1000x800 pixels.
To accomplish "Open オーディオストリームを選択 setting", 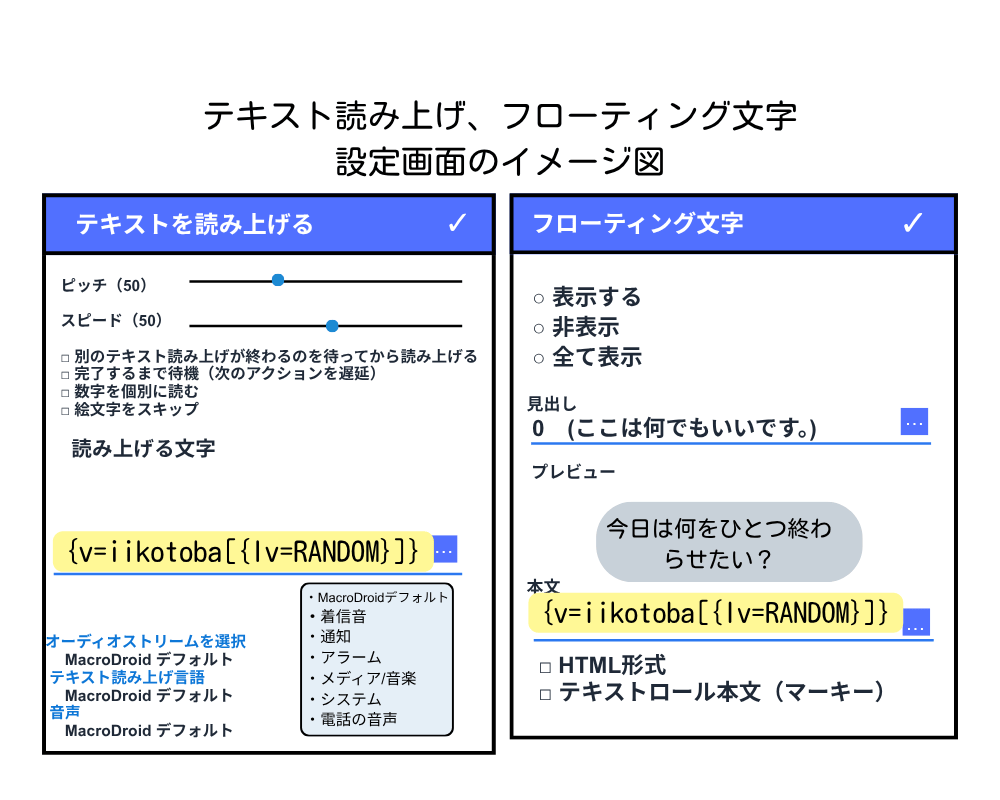I will point(146,641).
